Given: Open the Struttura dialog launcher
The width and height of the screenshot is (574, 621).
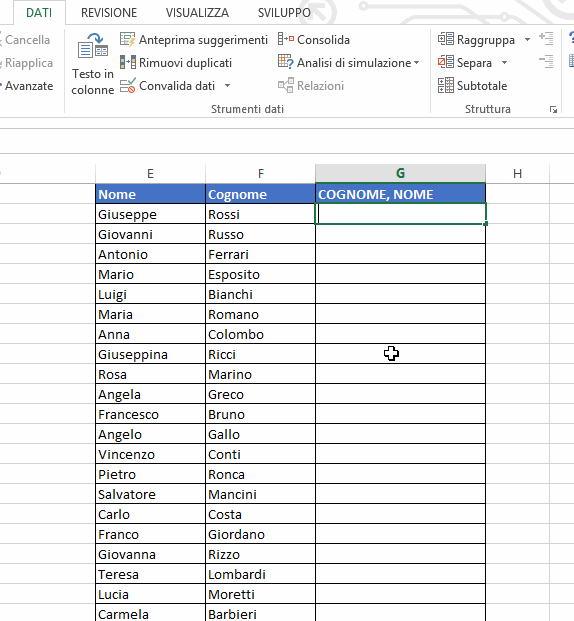Looking at the screenshot, I should click(553, 110).
